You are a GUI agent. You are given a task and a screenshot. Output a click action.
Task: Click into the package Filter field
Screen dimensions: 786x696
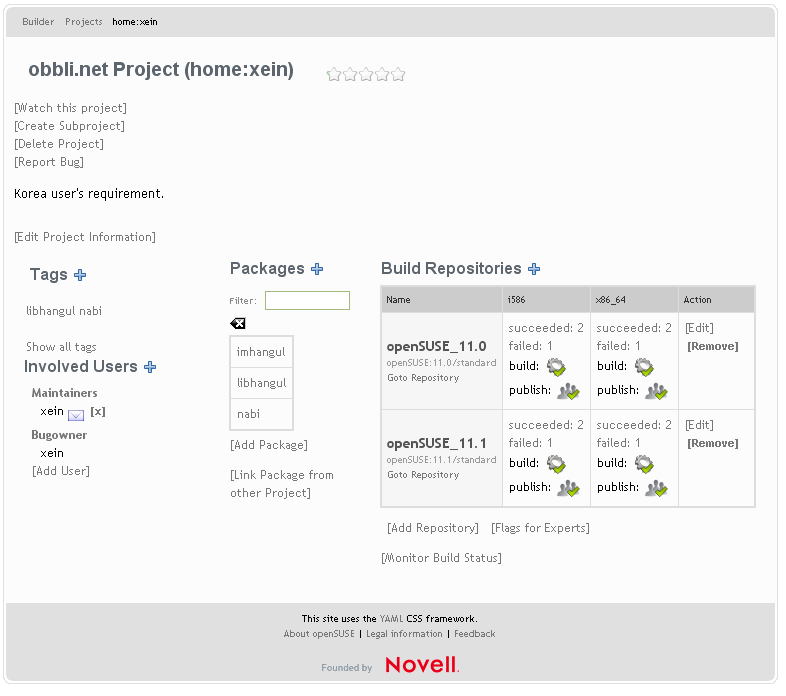pos(307,301)
